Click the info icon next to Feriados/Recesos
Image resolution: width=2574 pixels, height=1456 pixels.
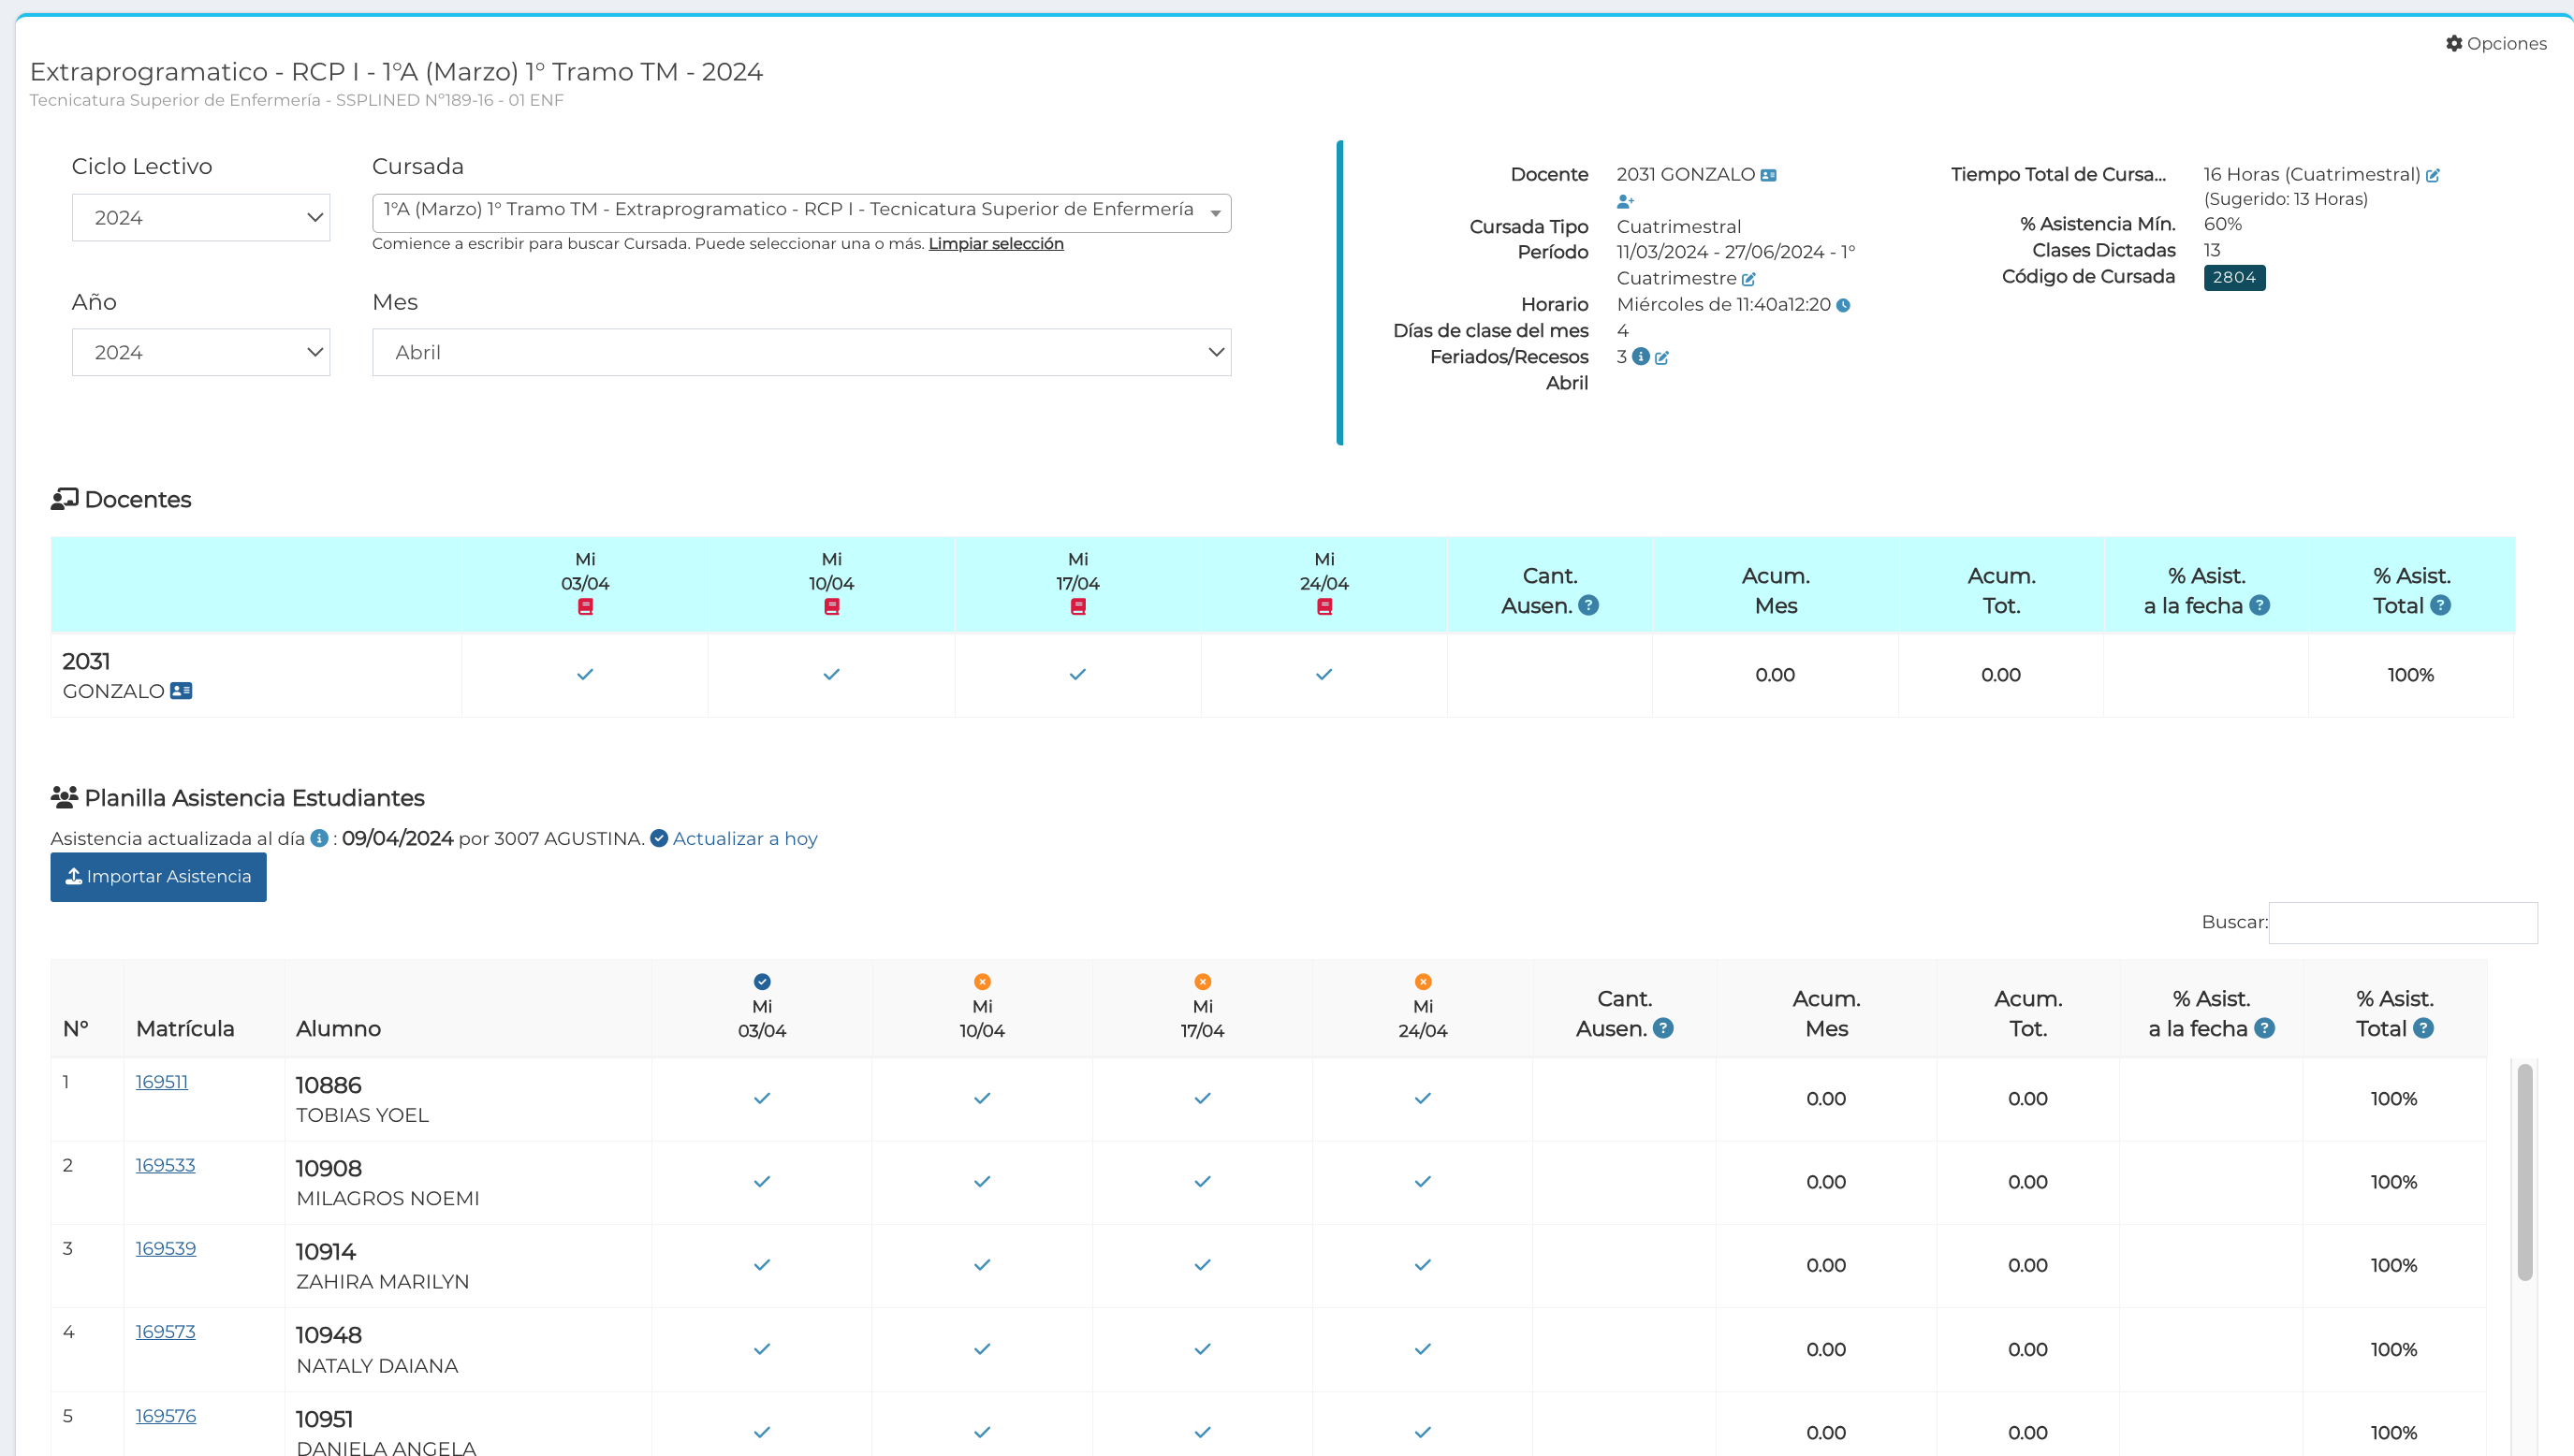(x=1641, y=357)
